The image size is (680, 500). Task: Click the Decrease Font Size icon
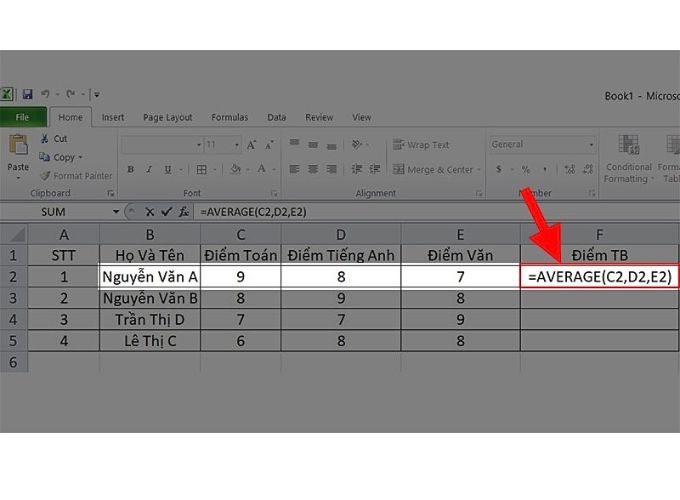click(269, 145)
